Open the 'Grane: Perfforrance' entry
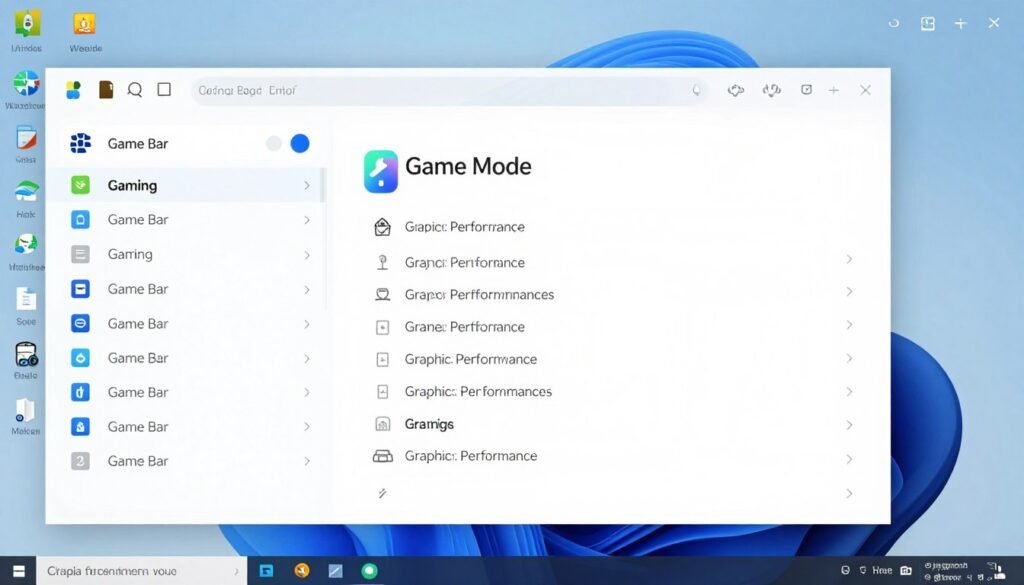Image resolution: width=1024 pixels, height=585 pixels. (x=464, y=327)
